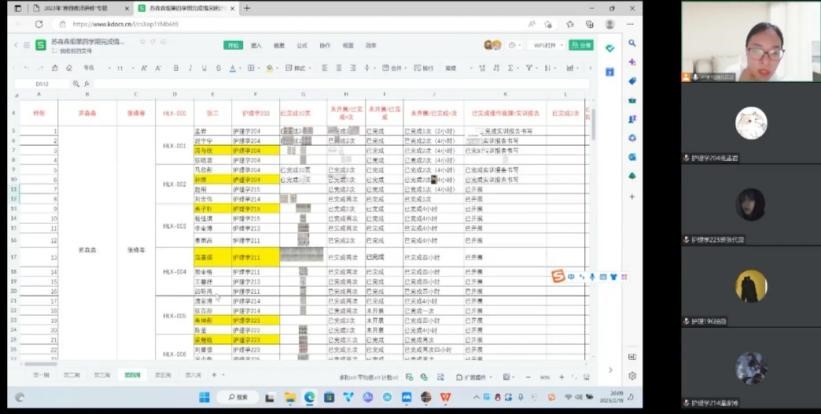Toggle bold formatting in toolbar

pos(176,68)
